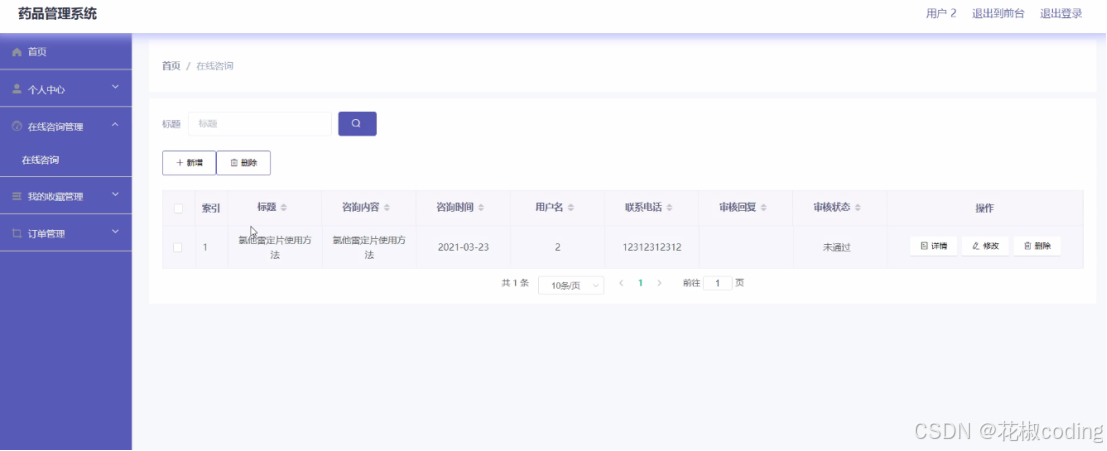Sort by 联系电话 column arrows
This screenshot has height=451, width=1107.
click(669, 208)
